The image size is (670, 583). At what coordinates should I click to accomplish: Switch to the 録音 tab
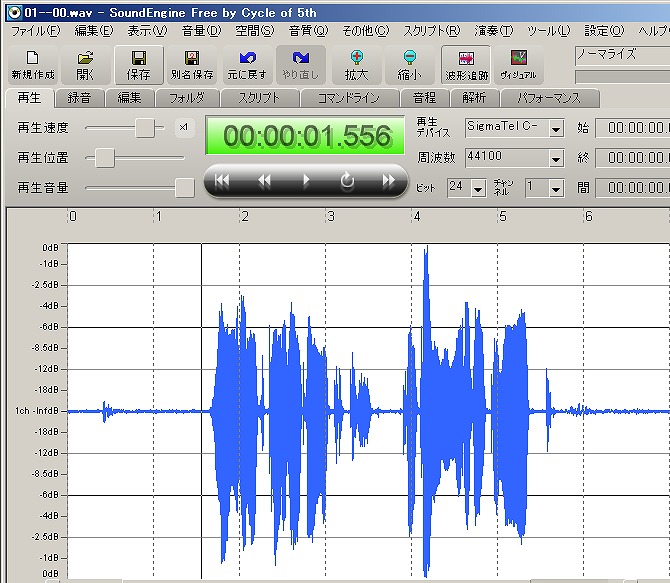click(79, 98)
